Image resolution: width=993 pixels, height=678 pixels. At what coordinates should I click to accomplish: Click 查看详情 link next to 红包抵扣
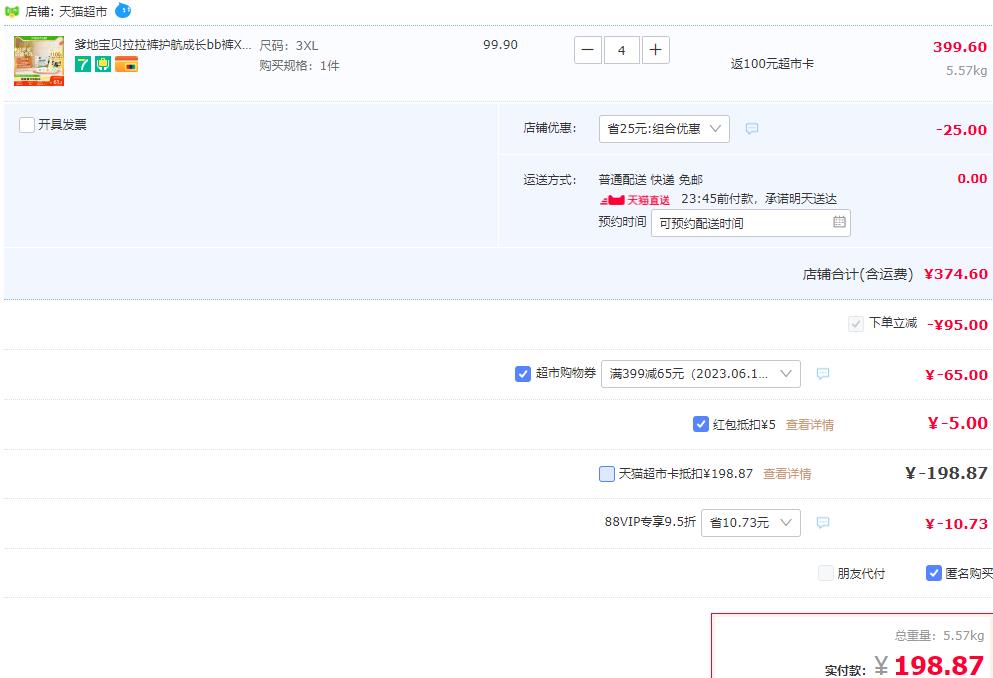(x=809, y=424)
